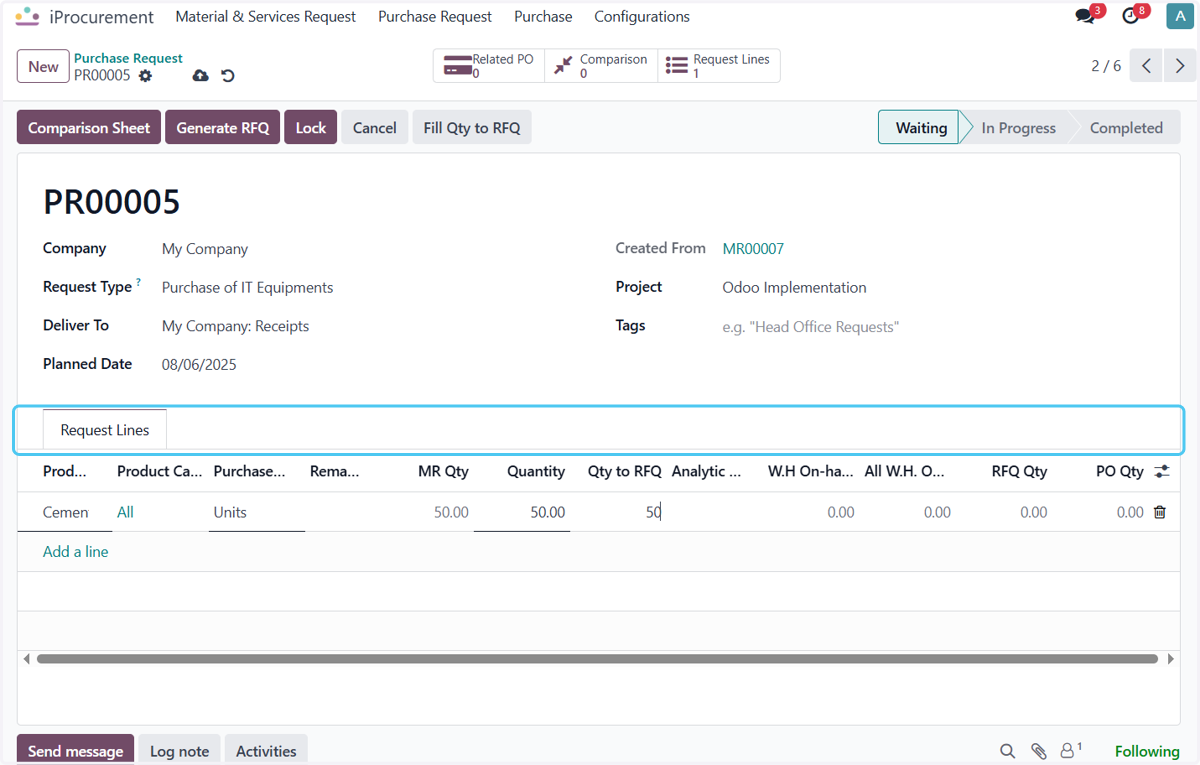Click the Comparison Sheet button
The width and height of the screenshot is (1200, 765).
(89, 128)
